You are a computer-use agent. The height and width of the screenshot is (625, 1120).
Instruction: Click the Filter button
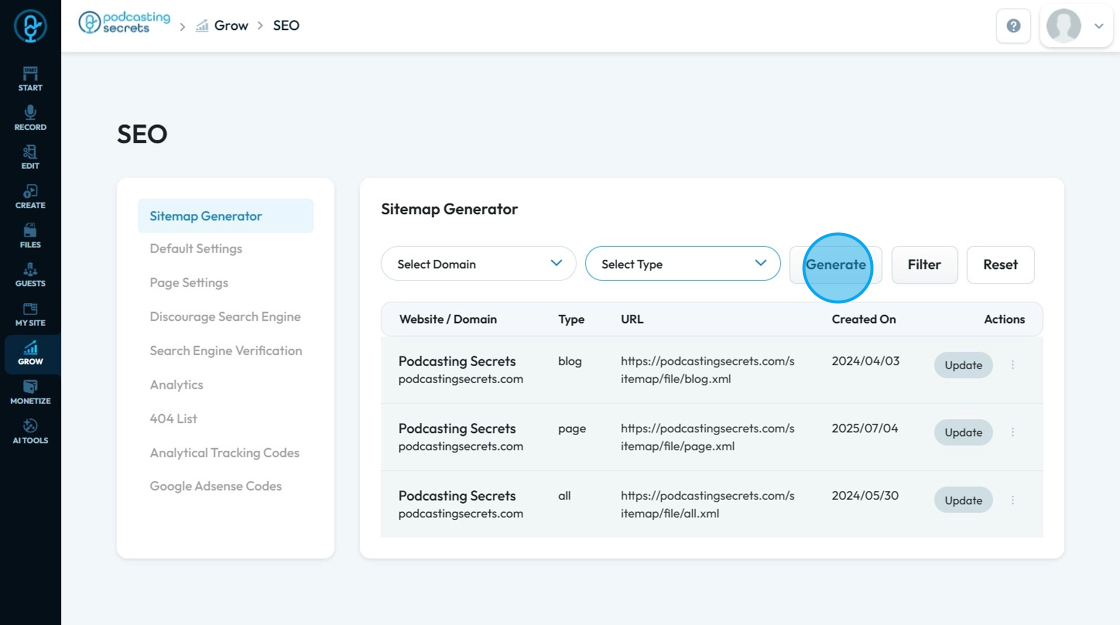pos(924,265)
